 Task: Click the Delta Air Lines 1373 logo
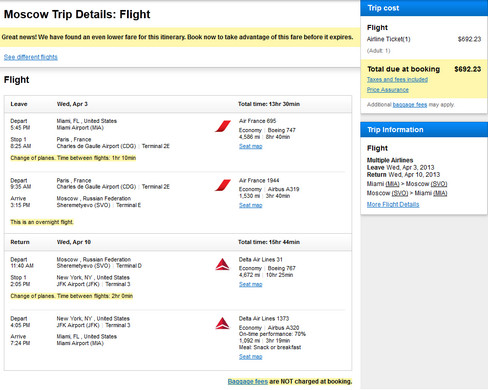(x=222, y=323)
